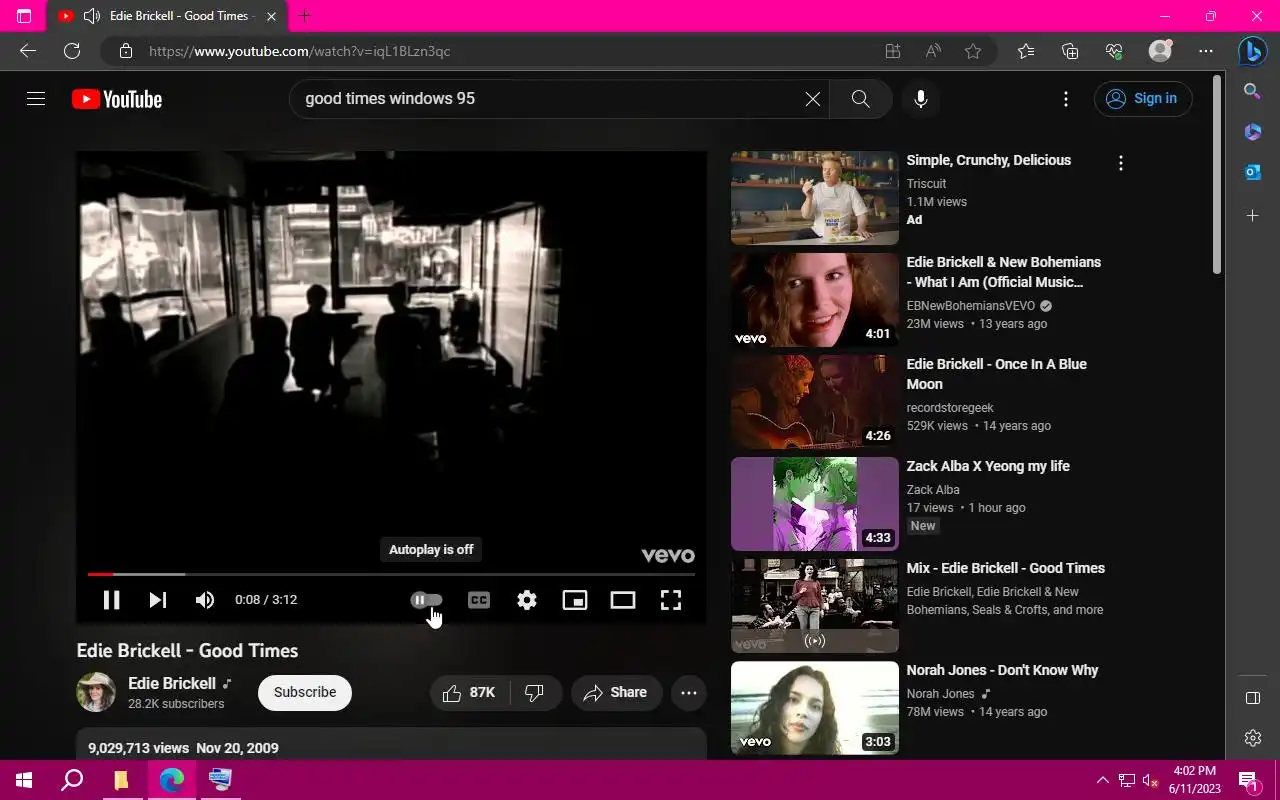Open the notification center
Screen dimensions: 1280x800
click(1248, 780)
